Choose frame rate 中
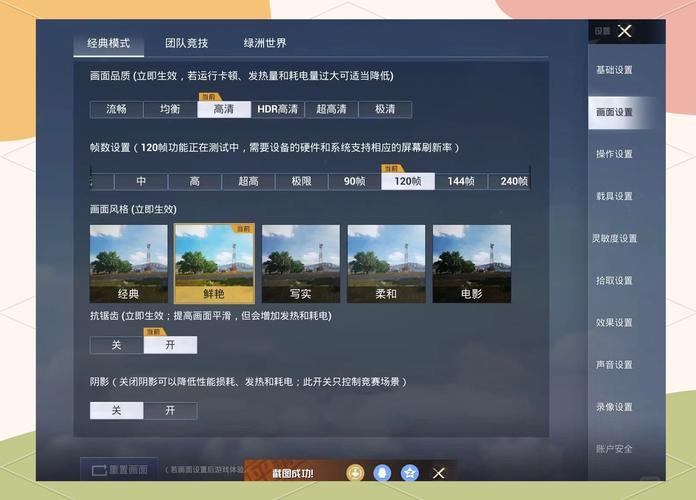The image size is (696, 500). [141, 181]
